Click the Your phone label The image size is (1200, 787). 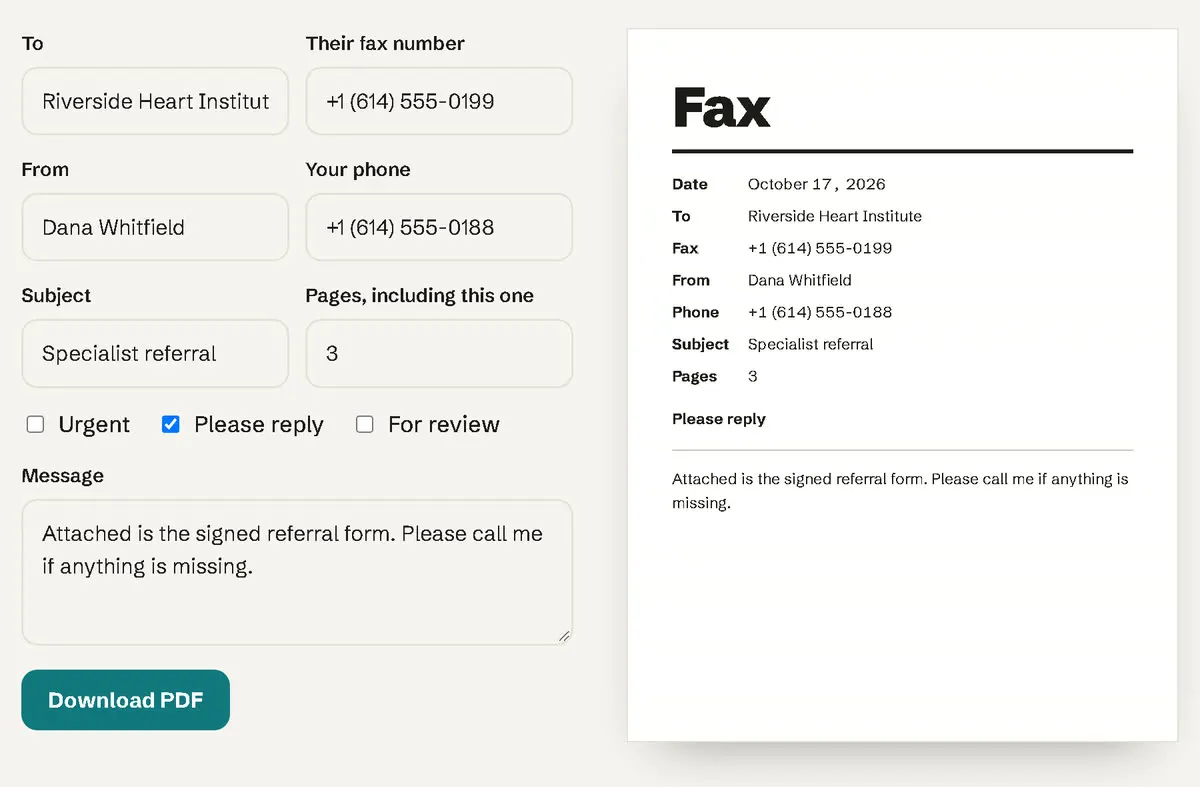click(x=358, y=170)
